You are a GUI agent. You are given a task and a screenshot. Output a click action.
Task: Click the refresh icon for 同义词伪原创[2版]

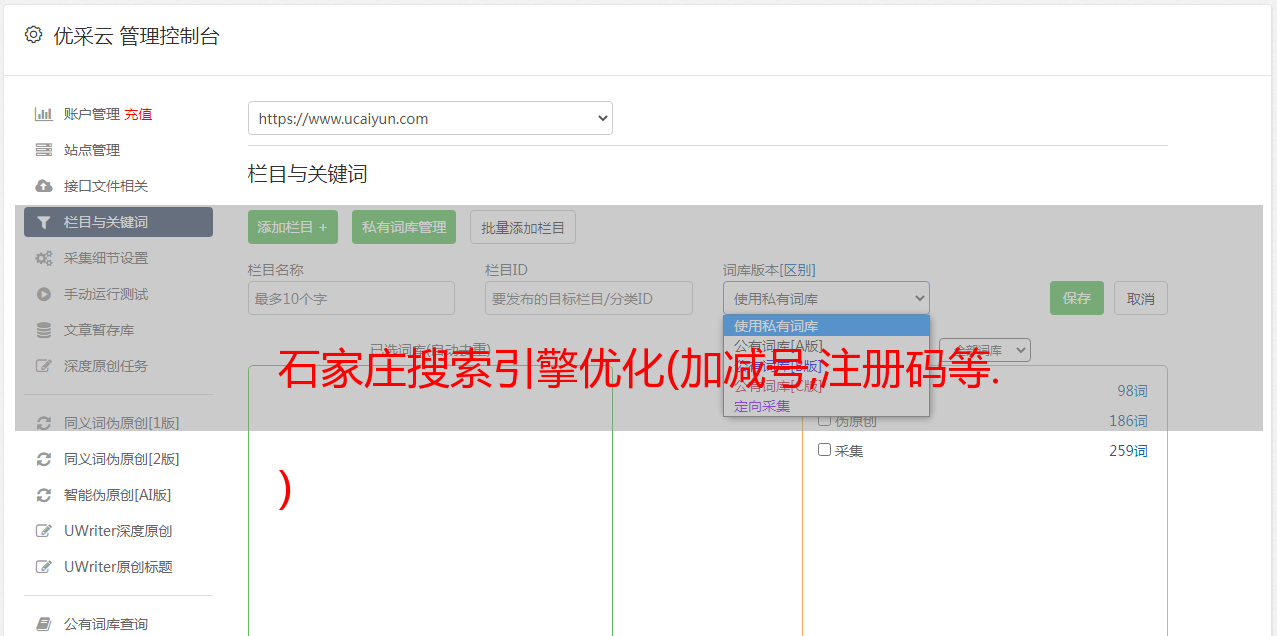tap(43, 459)
